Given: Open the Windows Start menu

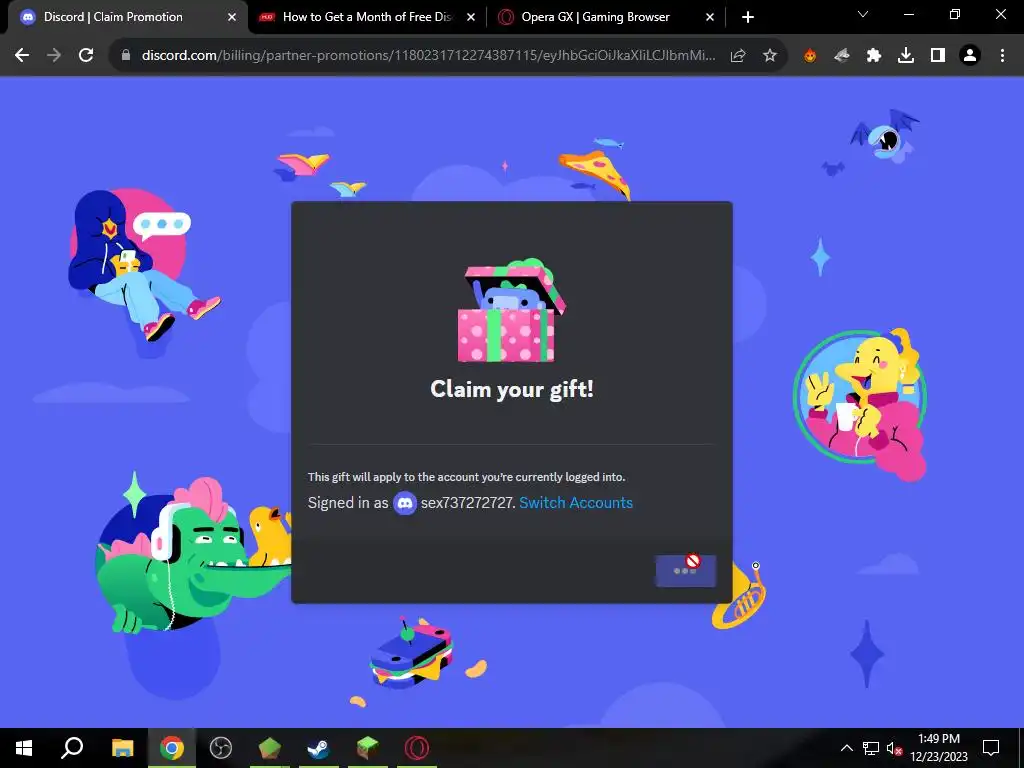Looking at the screenshot, I should pos(24,748).
